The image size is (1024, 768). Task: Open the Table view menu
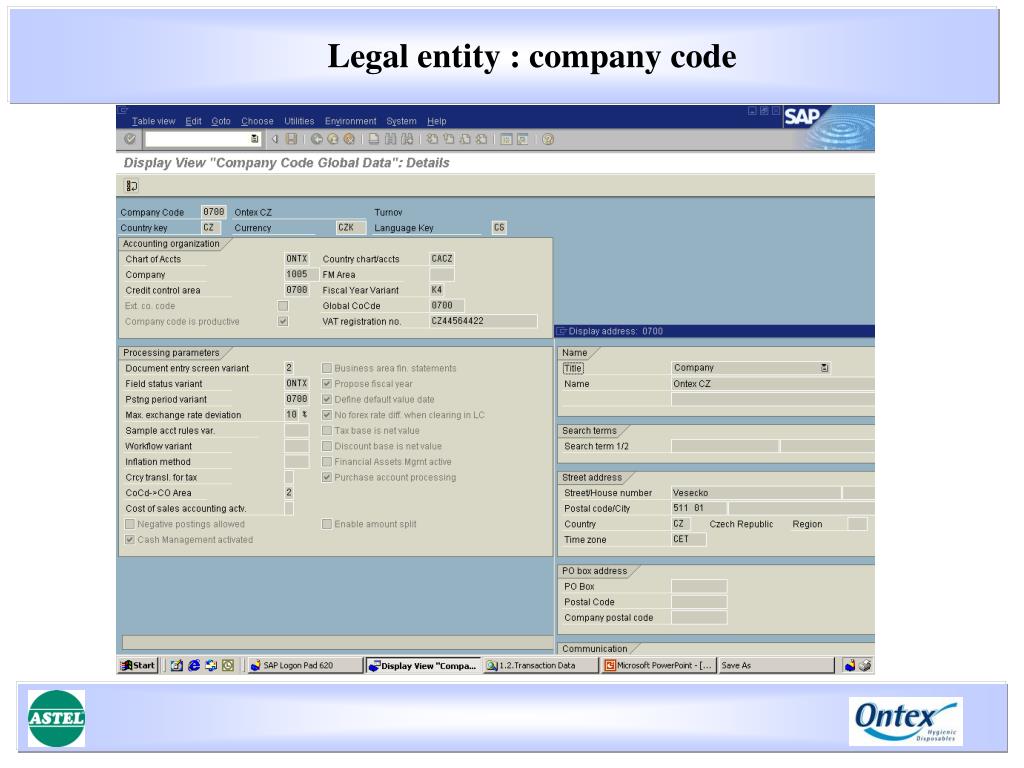(153, 121)
